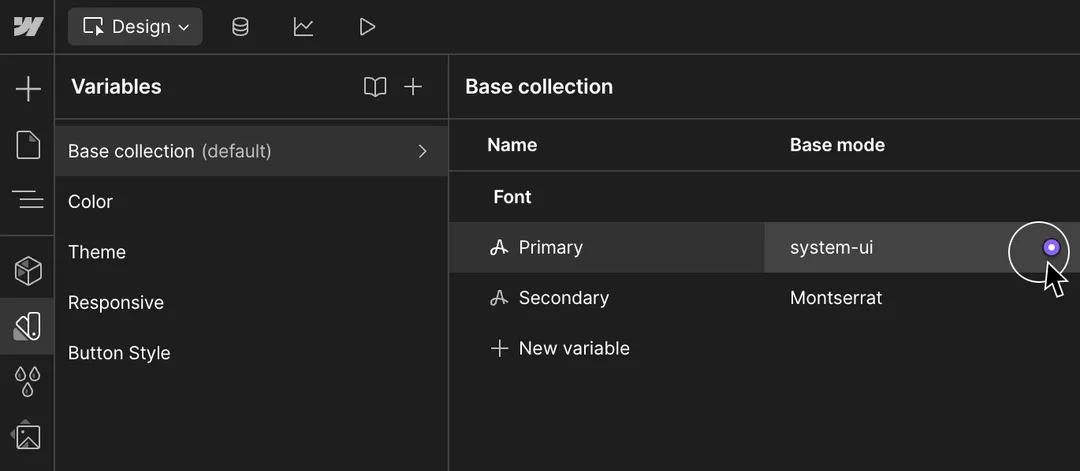Click the purple dot on Primary row
Screen dimensions: 1080x471
[x=1051, y=247]
